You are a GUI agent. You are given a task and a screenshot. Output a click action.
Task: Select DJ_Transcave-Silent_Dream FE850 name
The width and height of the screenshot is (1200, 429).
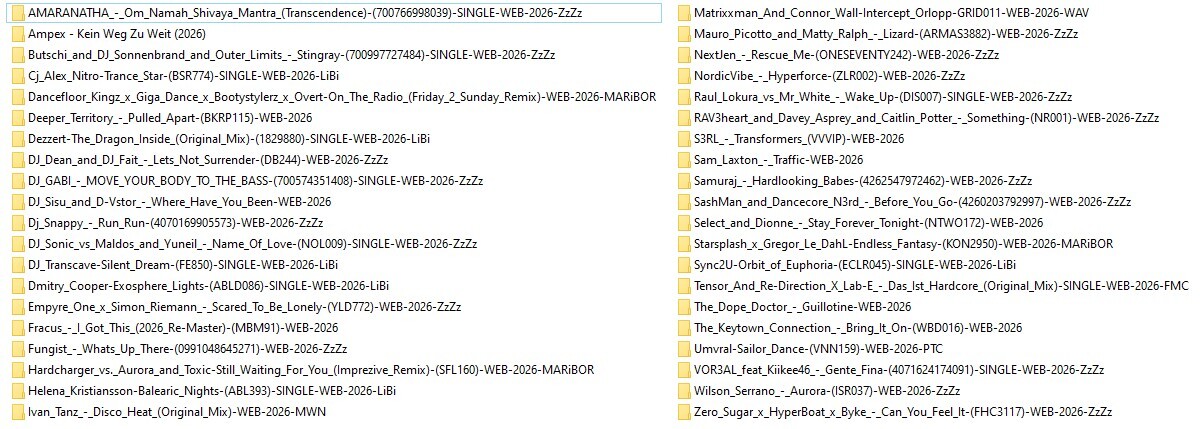pyautogui.click(x=183, y=265)
